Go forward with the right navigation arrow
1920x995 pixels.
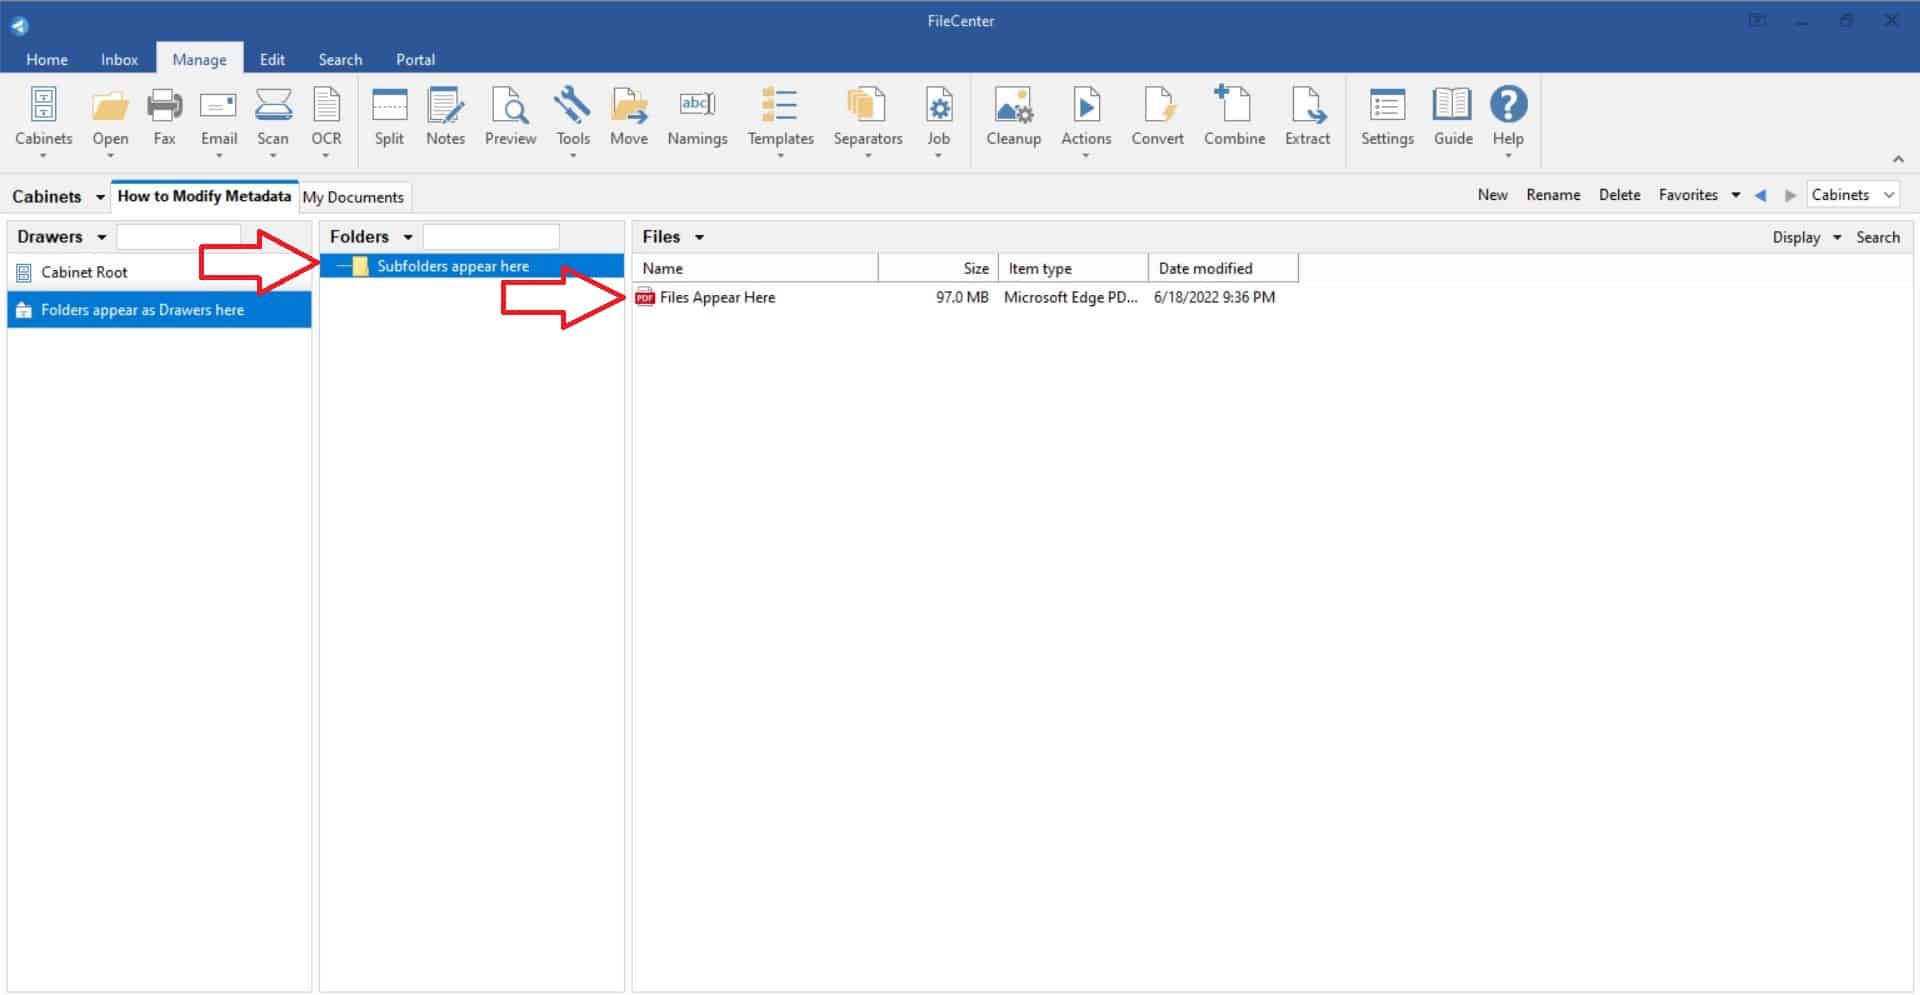1790,195
